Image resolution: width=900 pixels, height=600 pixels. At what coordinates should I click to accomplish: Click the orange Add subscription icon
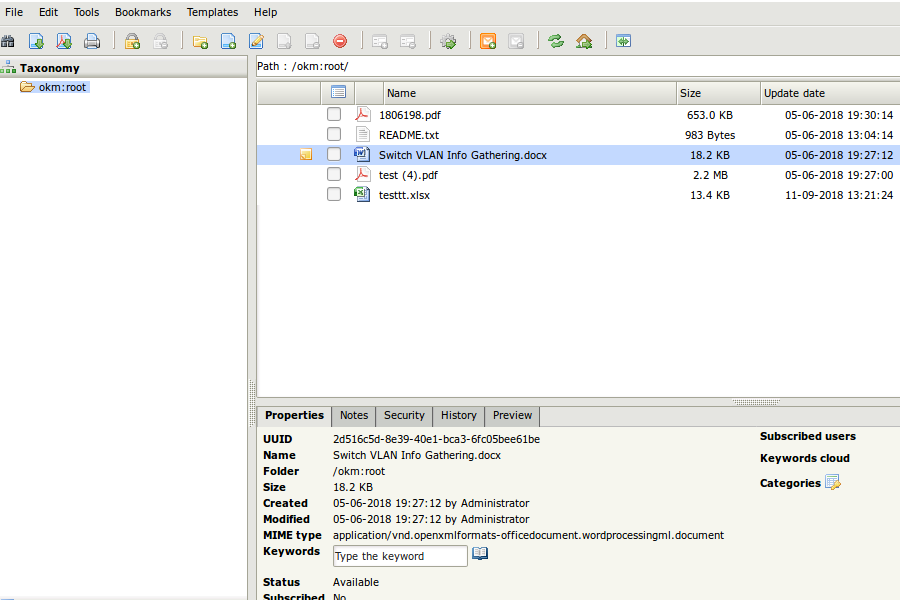488,41
